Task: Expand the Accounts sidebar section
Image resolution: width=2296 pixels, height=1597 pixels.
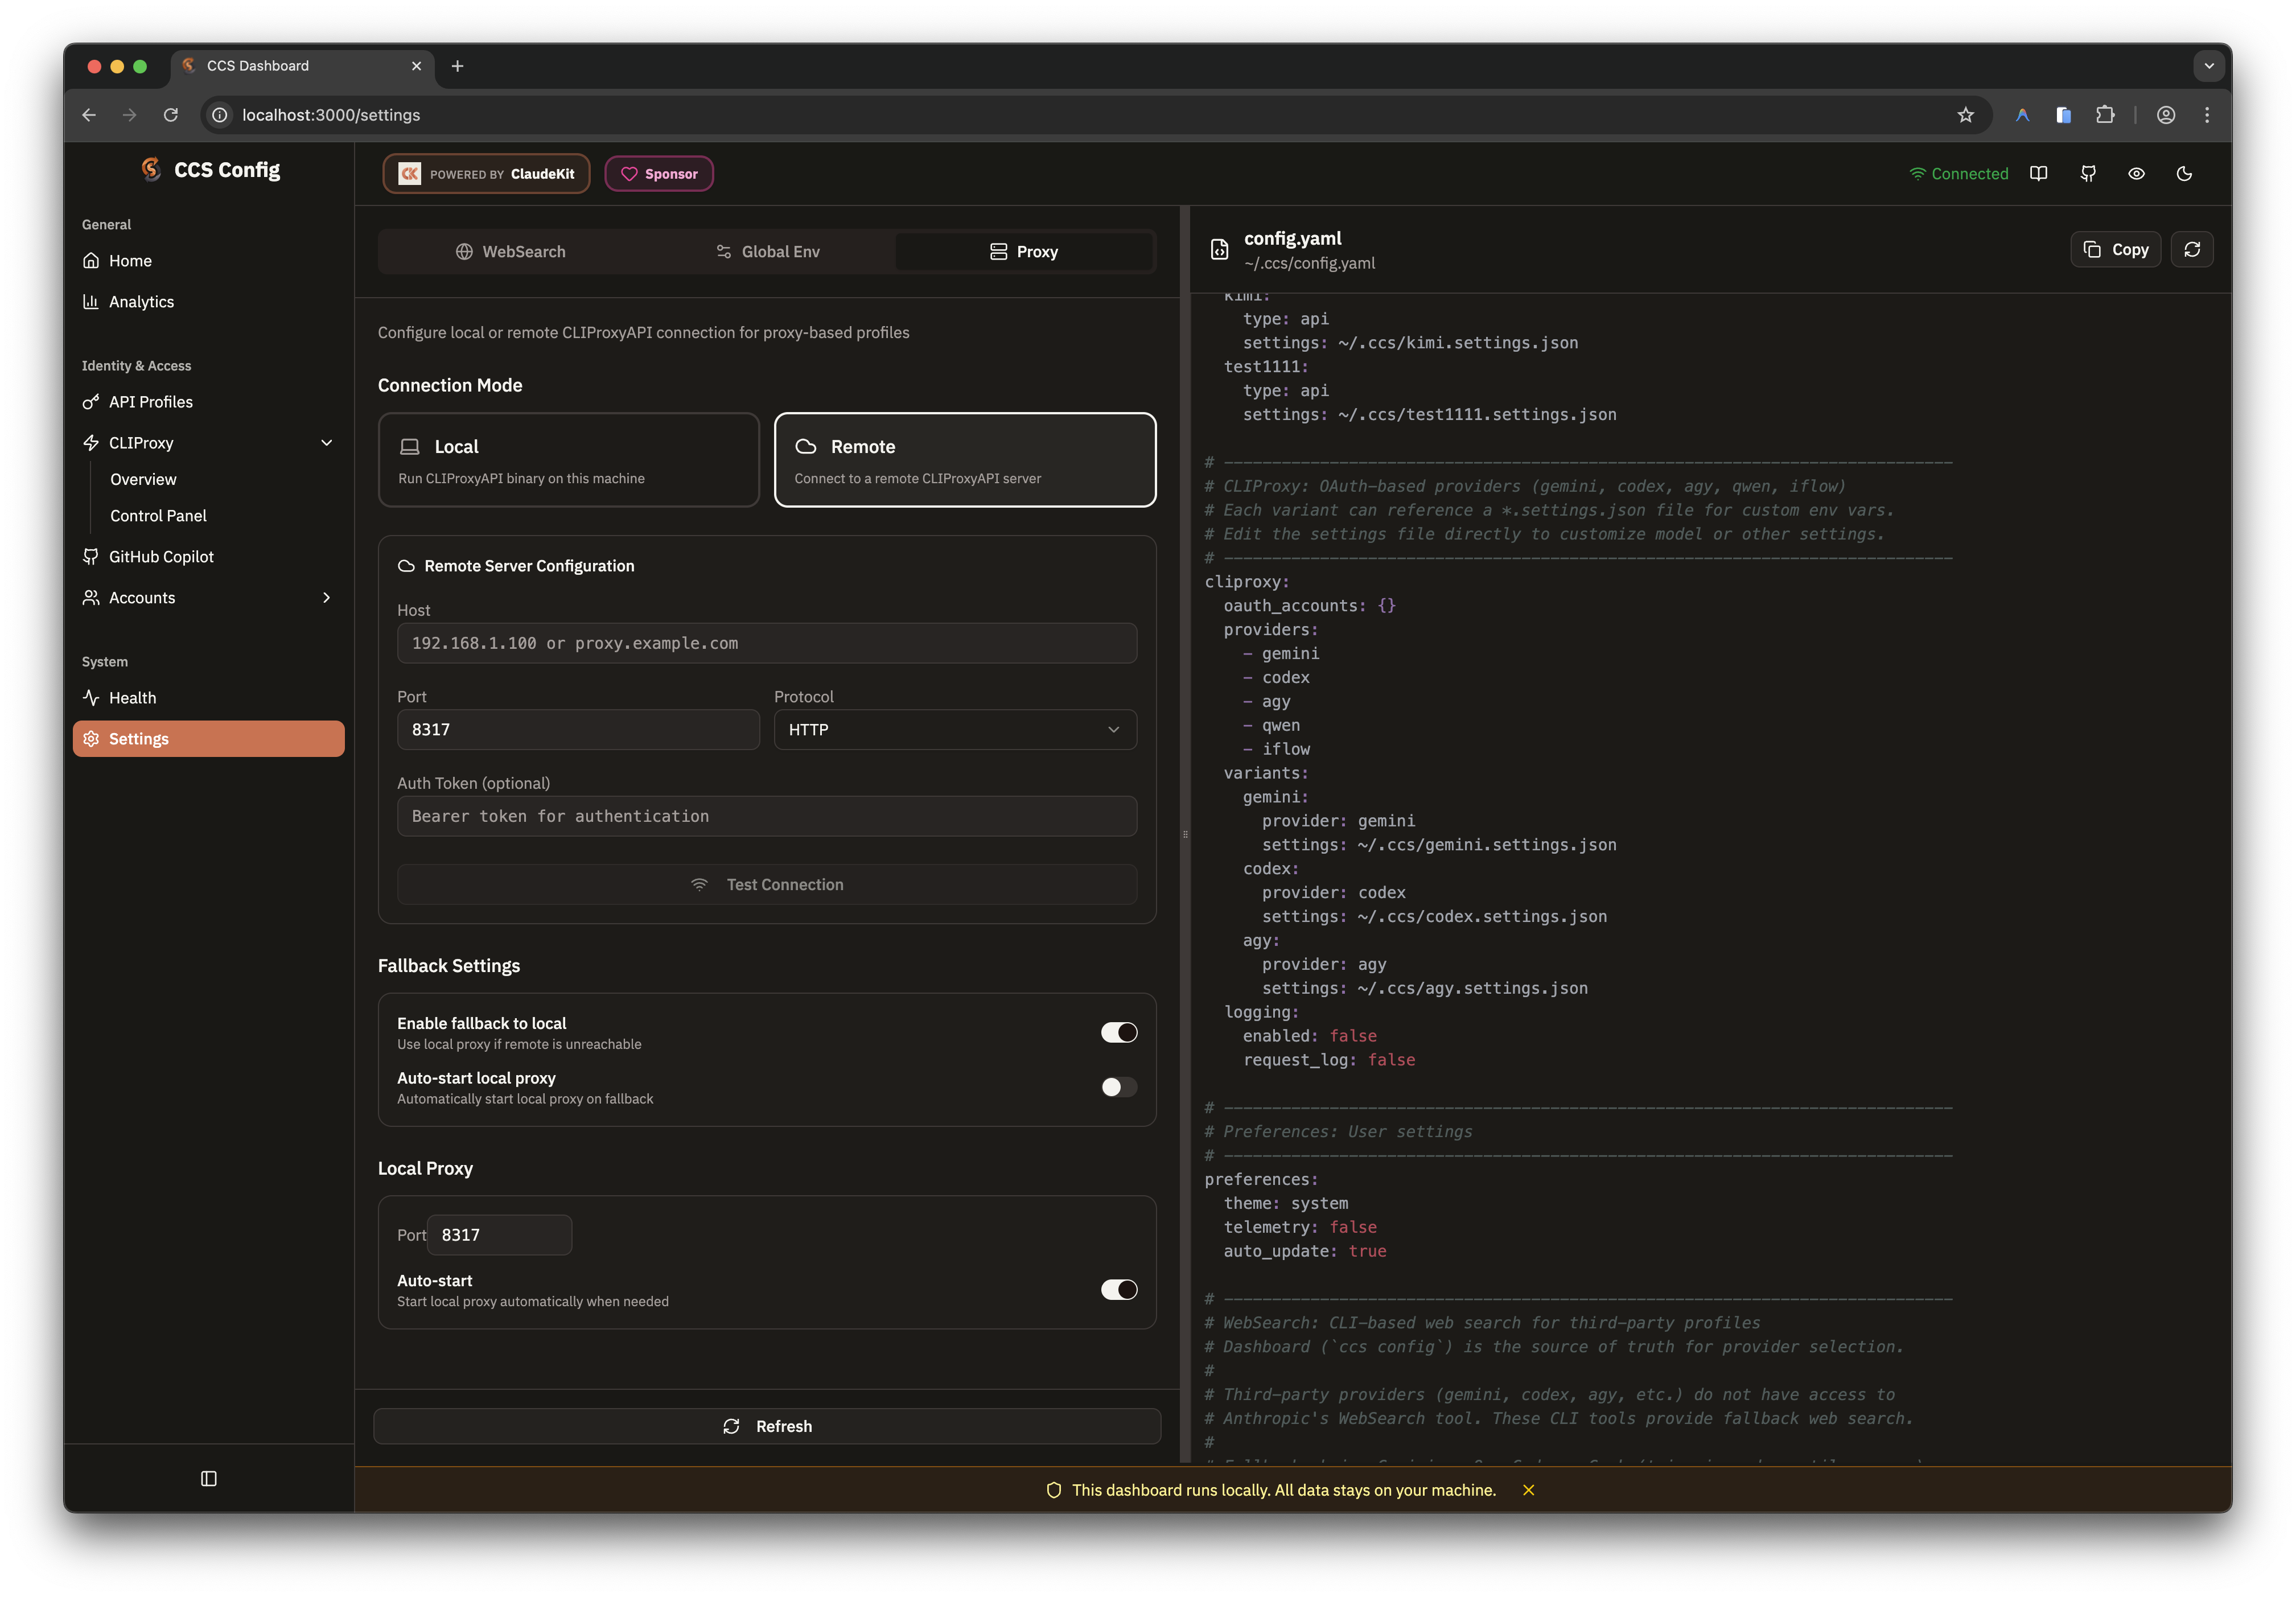Action: click(326, 597)
